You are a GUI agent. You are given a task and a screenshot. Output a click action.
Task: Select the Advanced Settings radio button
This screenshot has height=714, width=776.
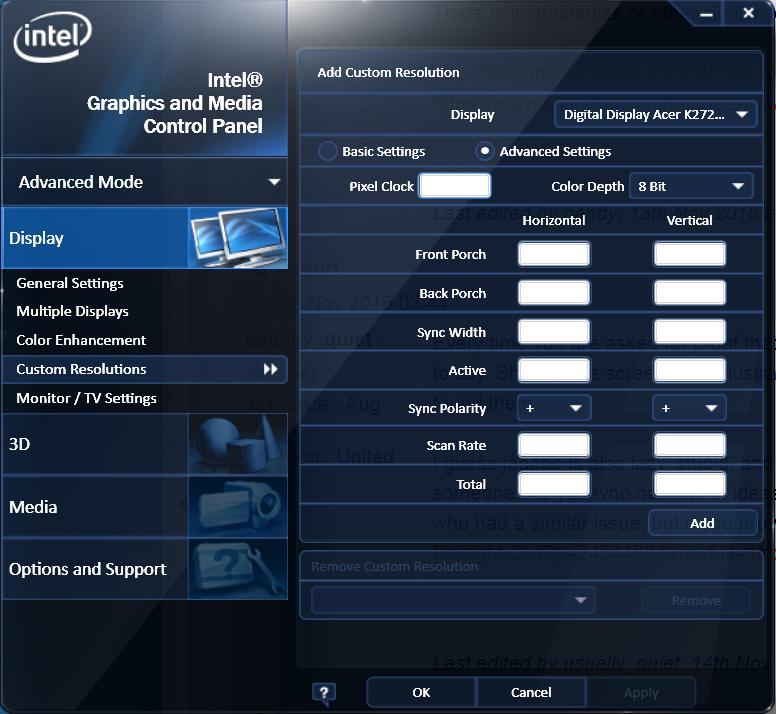pyautogui.click(x=485, y=151)
